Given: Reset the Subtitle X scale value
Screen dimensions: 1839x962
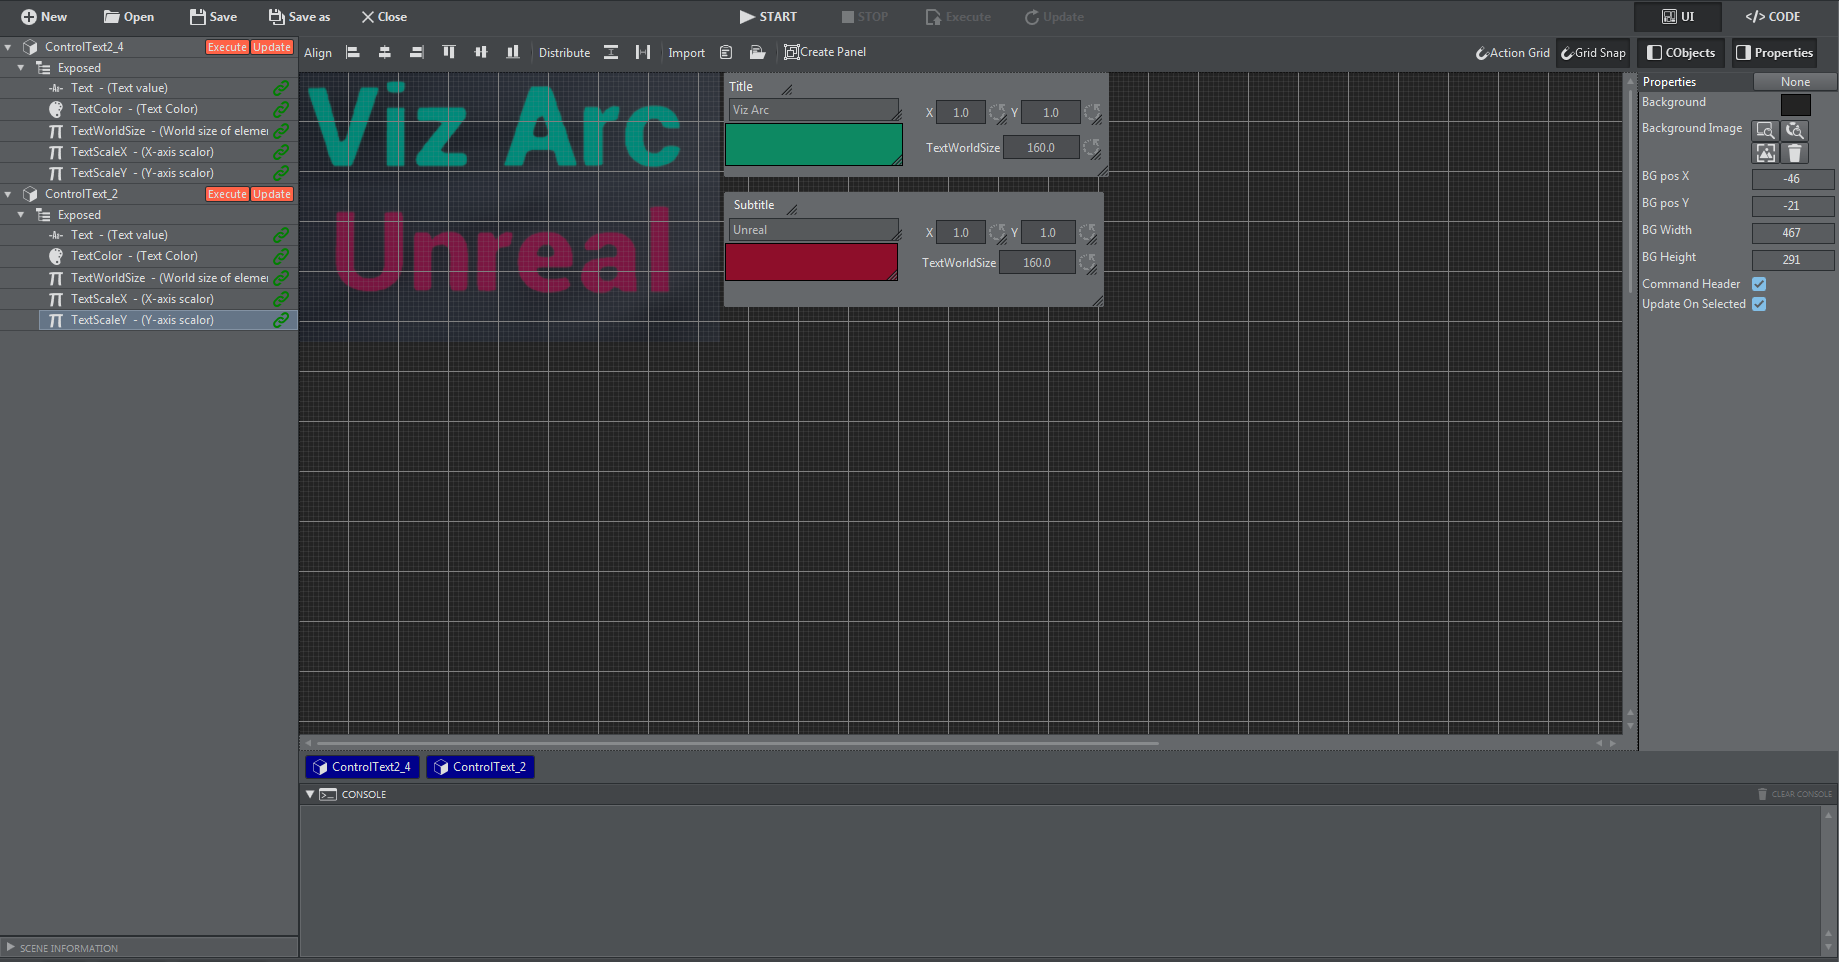Looking at the screenshot, I should tap(998, 233).
